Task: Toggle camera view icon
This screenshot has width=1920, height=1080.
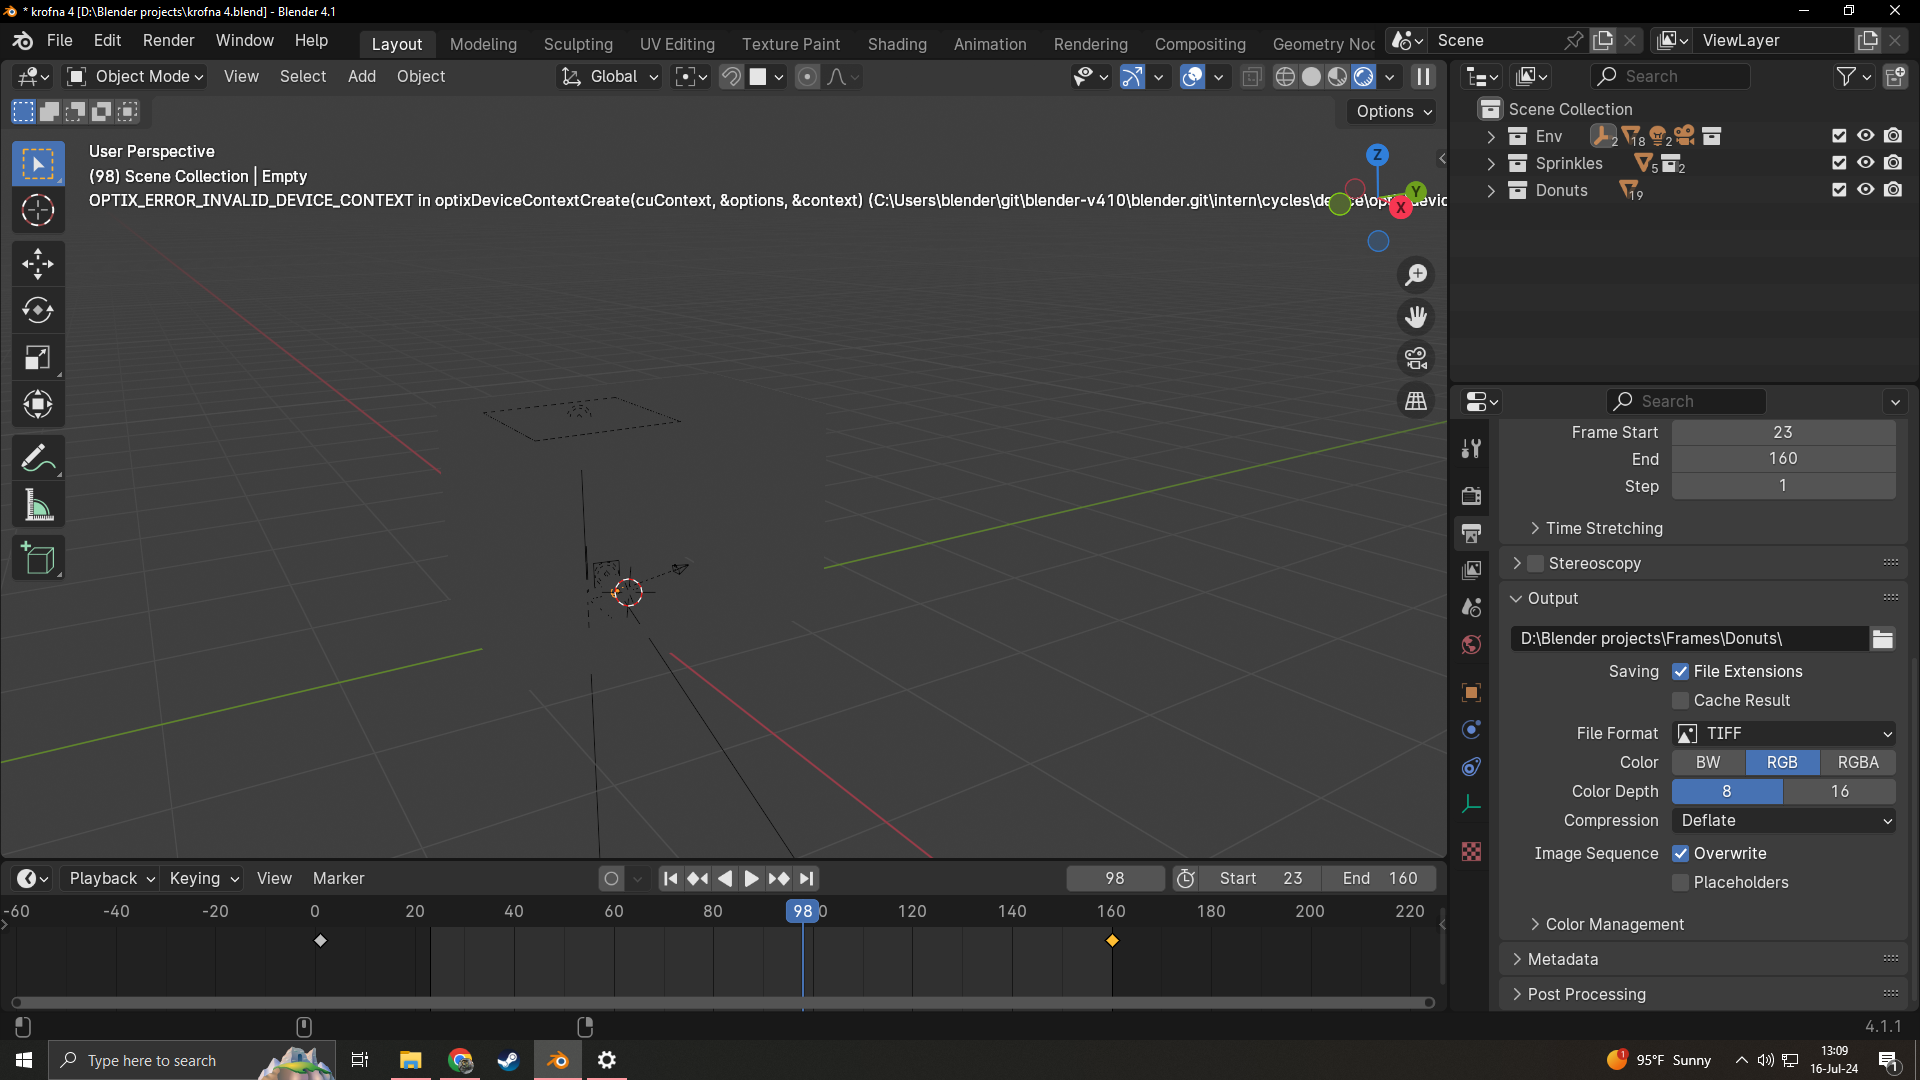Action: (x=1416, y=358)
